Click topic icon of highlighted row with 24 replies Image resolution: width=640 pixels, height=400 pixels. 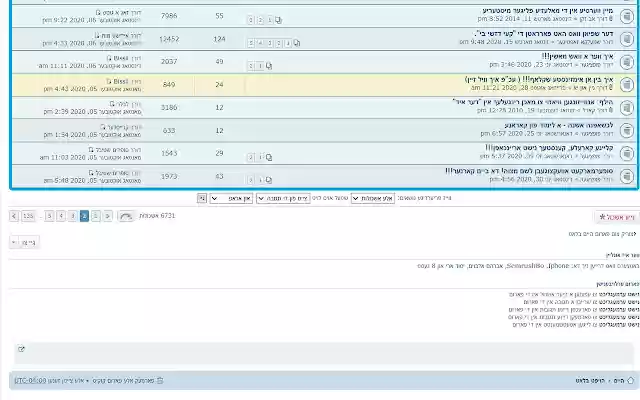point(627,85)
